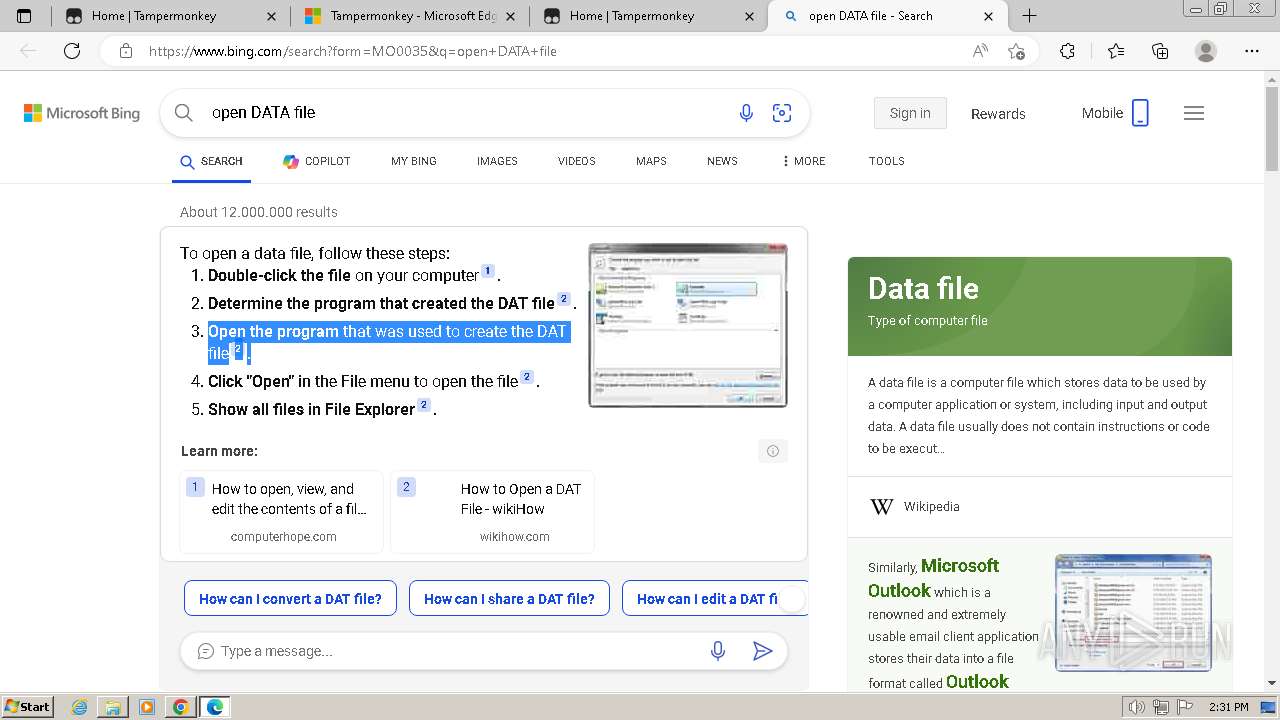
Task: Start voice search with microphone icon
Action: [746, 113]
